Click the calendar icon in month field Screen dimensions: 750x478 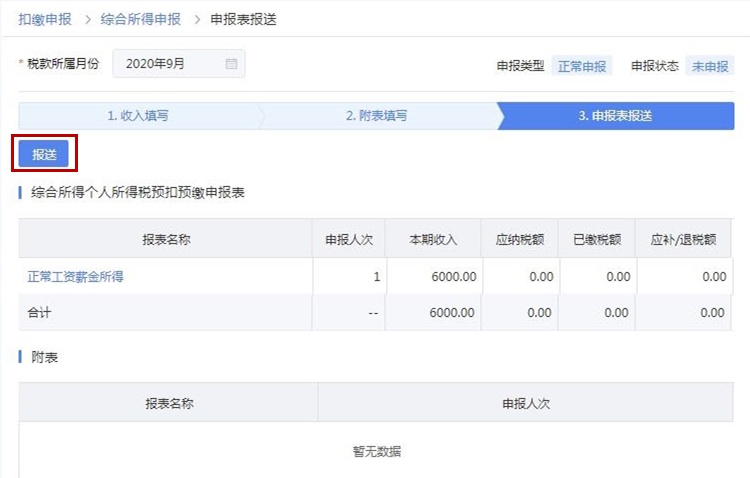pyautogui.click(x=231, y=64)
